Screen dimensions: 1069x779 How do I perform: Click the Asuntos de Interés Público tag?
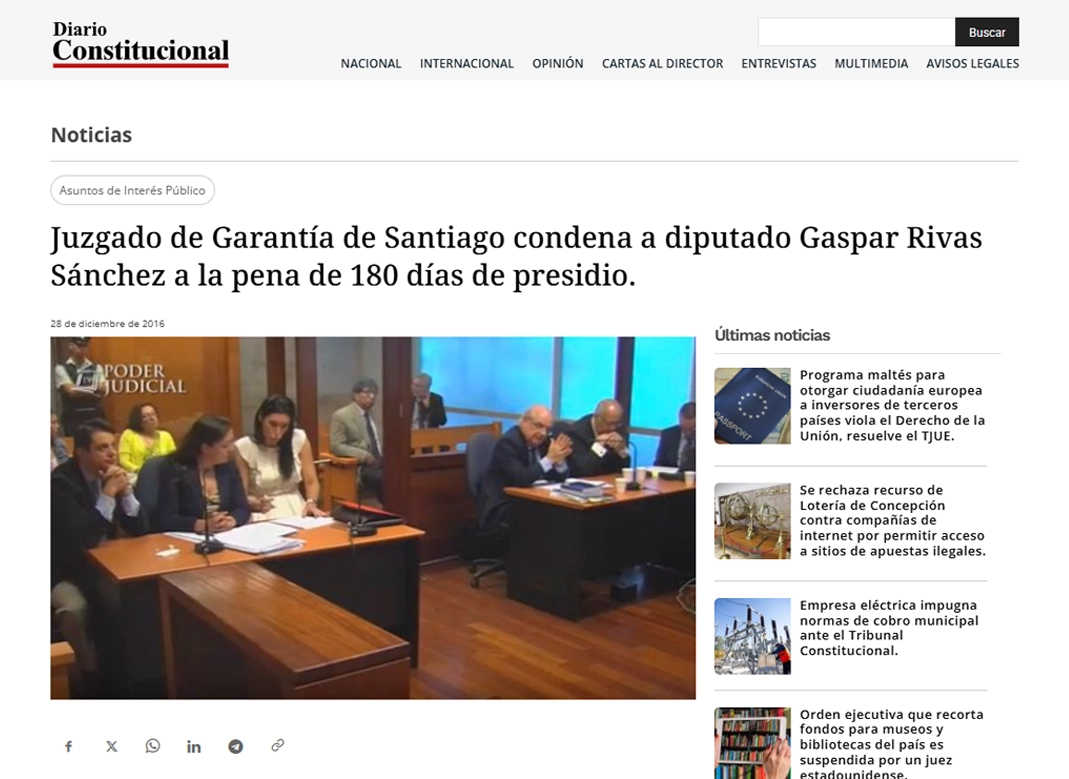coord(132,190)
